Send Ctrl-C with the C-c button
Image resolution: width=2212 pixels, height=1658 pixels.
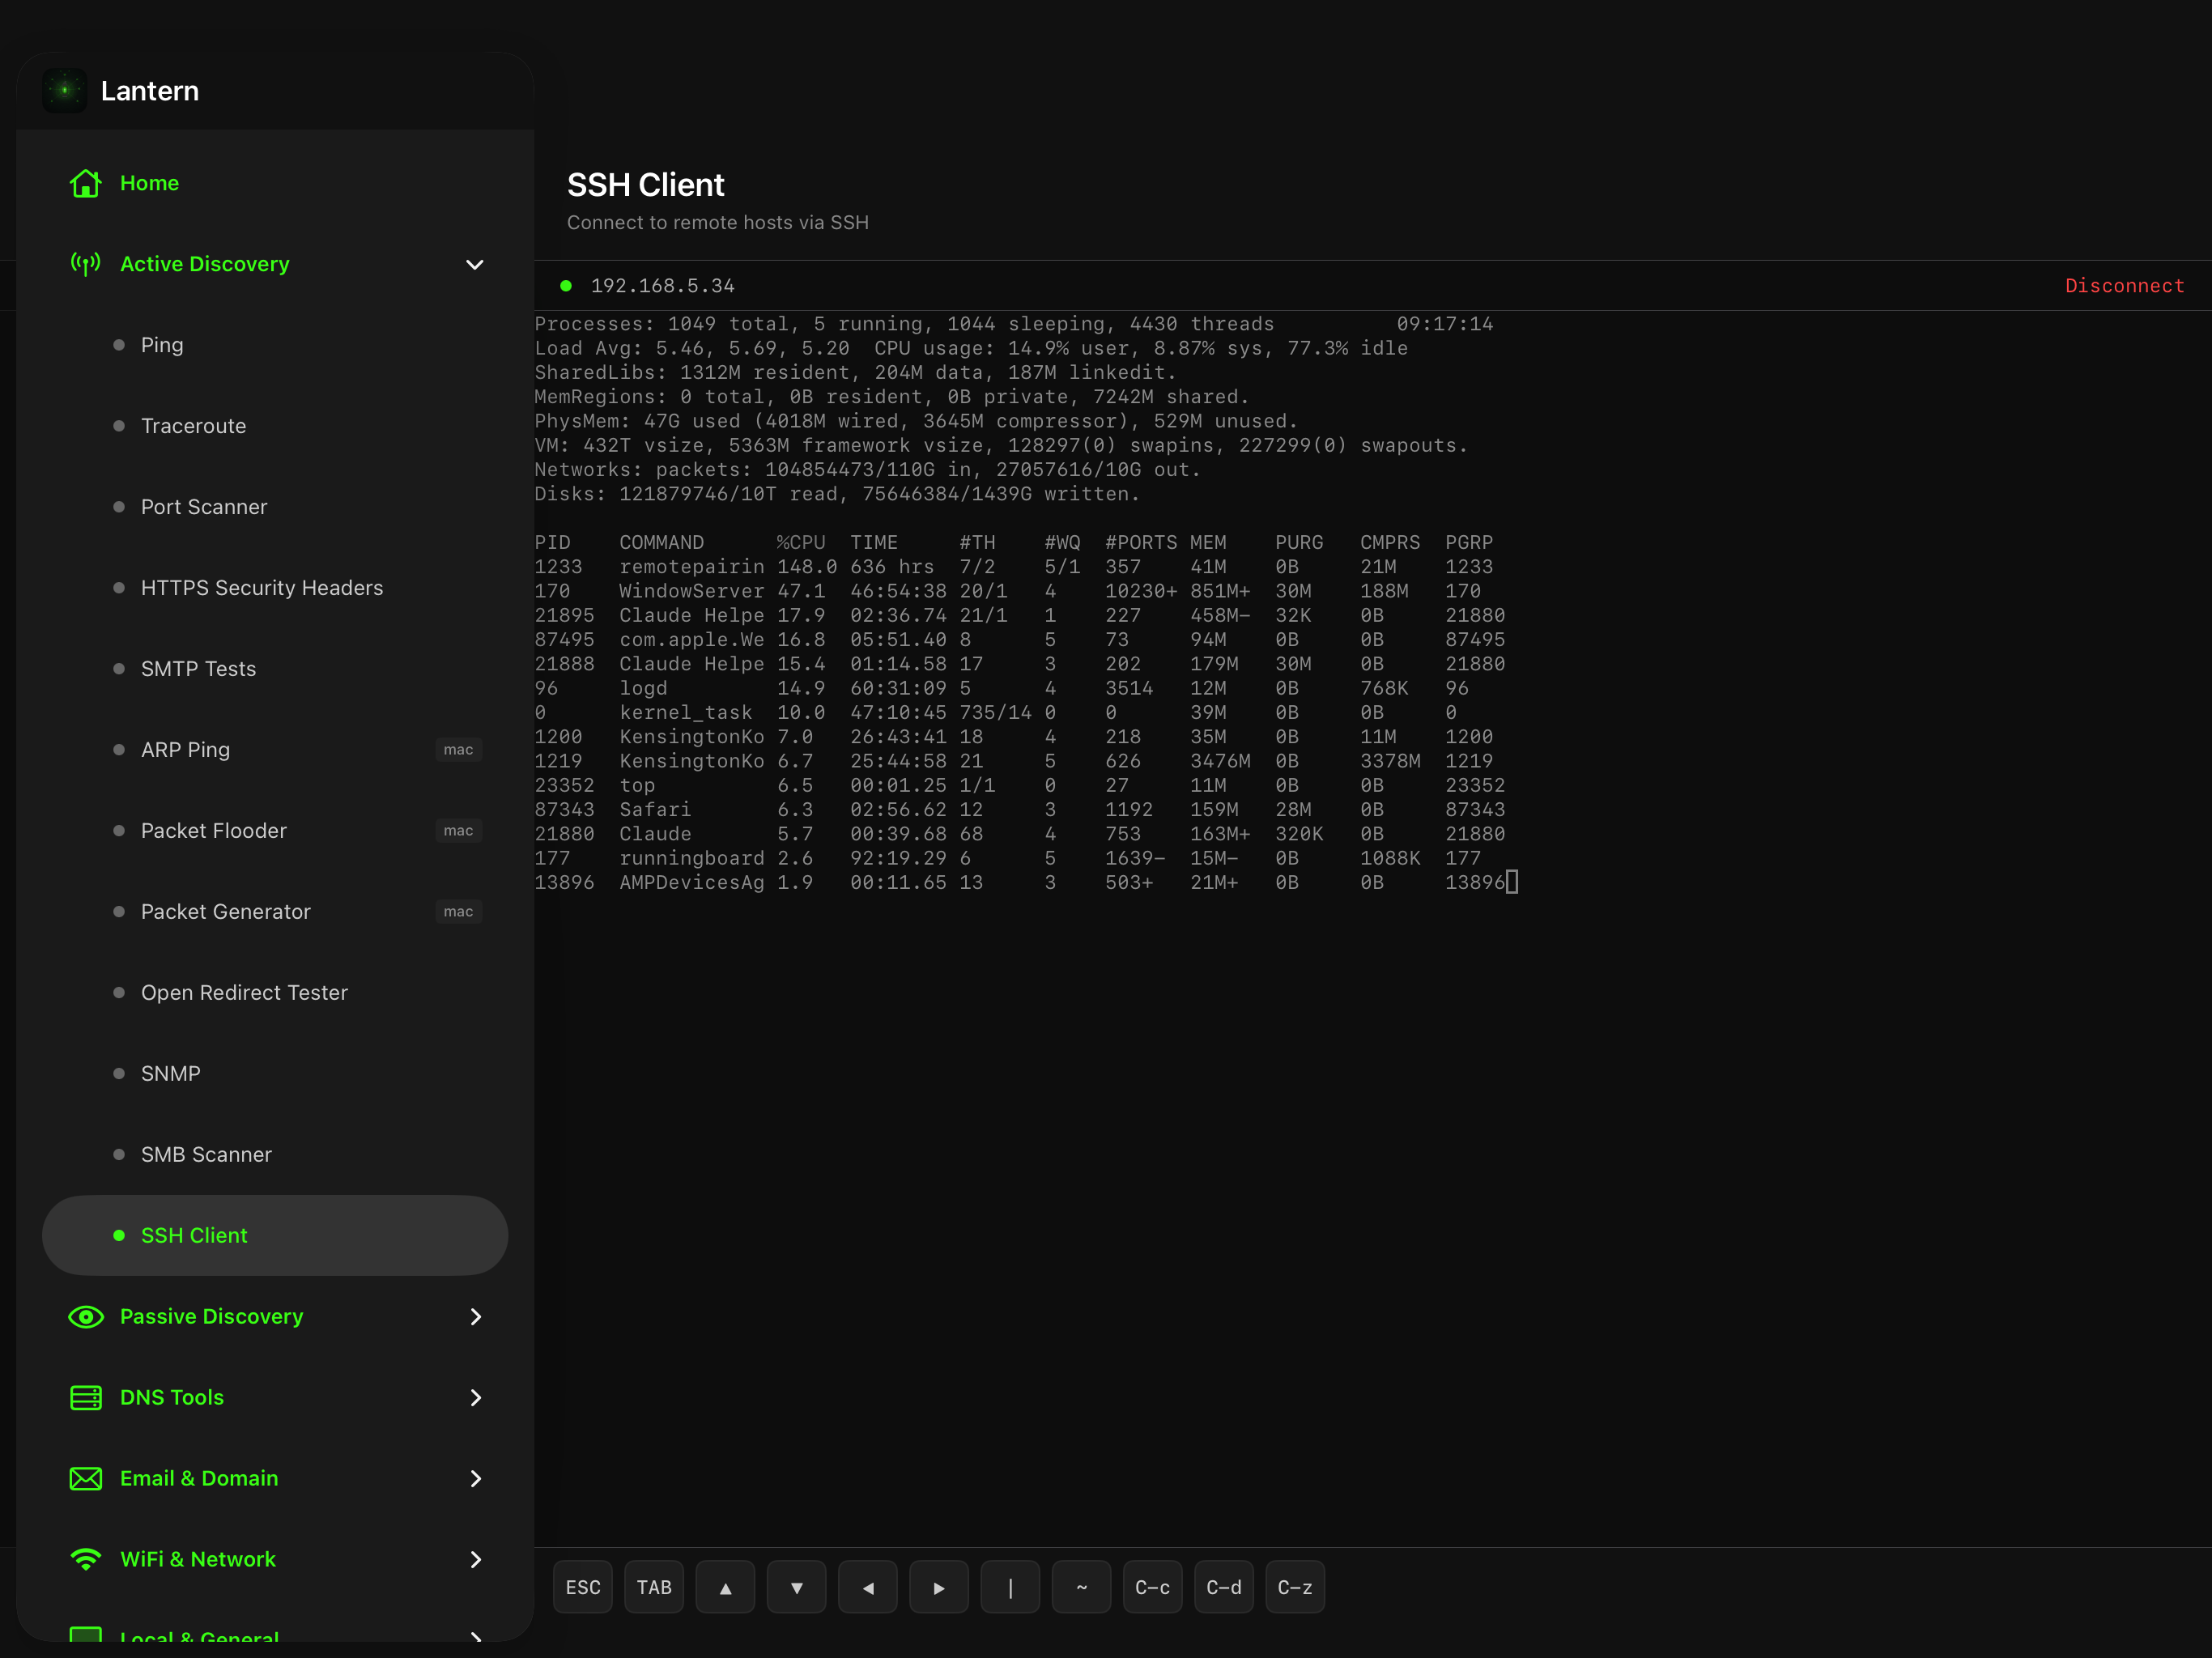[x=1152, y=1587]
